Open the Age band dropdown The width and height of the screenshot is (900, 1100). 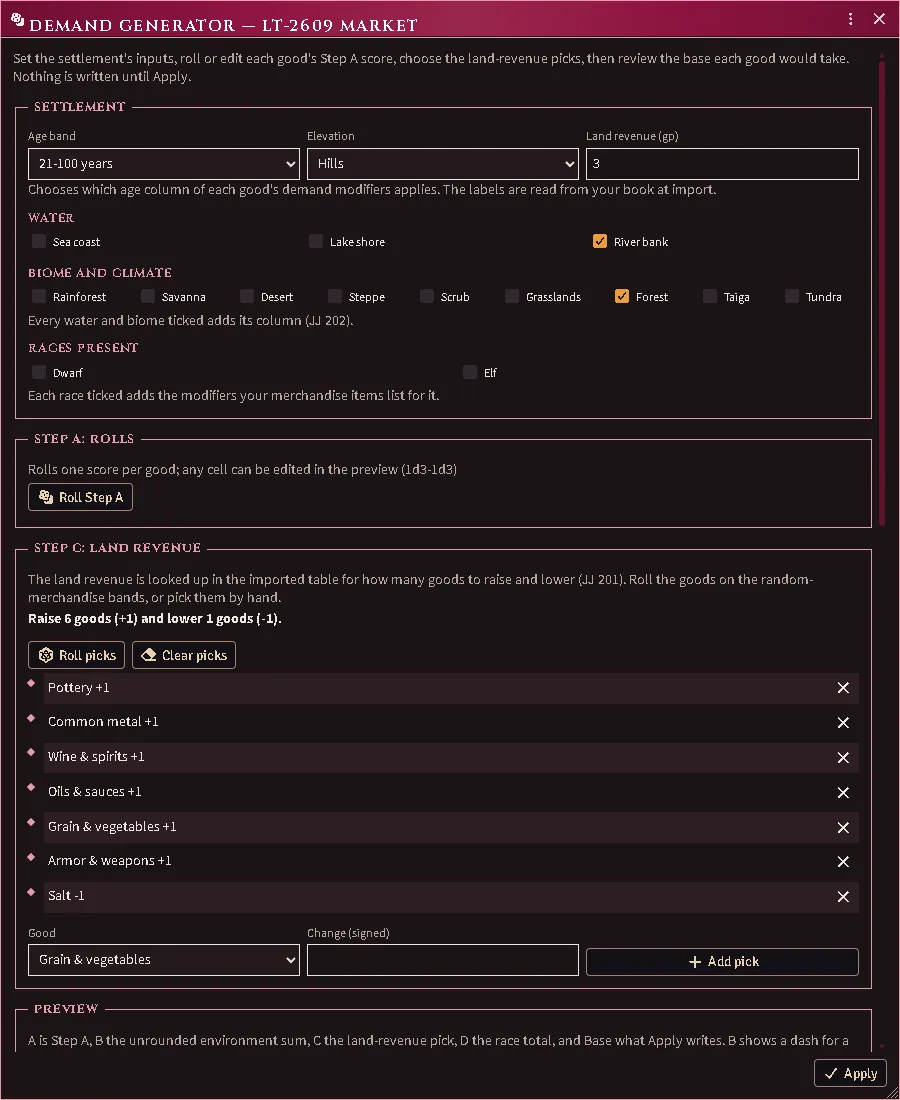click(x=164, y=163)
